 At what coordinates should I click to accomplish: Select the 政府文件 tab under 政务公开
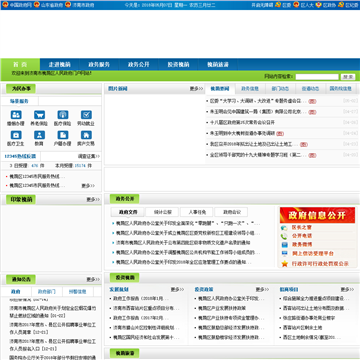click(128, 212)
